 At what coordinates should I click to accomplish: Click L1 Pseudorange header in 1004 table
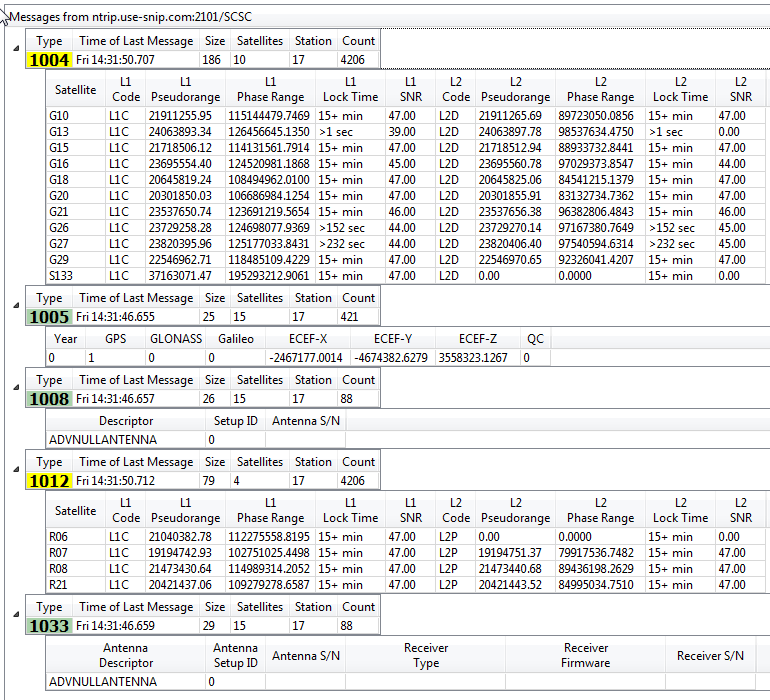pyautogui.click(x=186, y=89)
